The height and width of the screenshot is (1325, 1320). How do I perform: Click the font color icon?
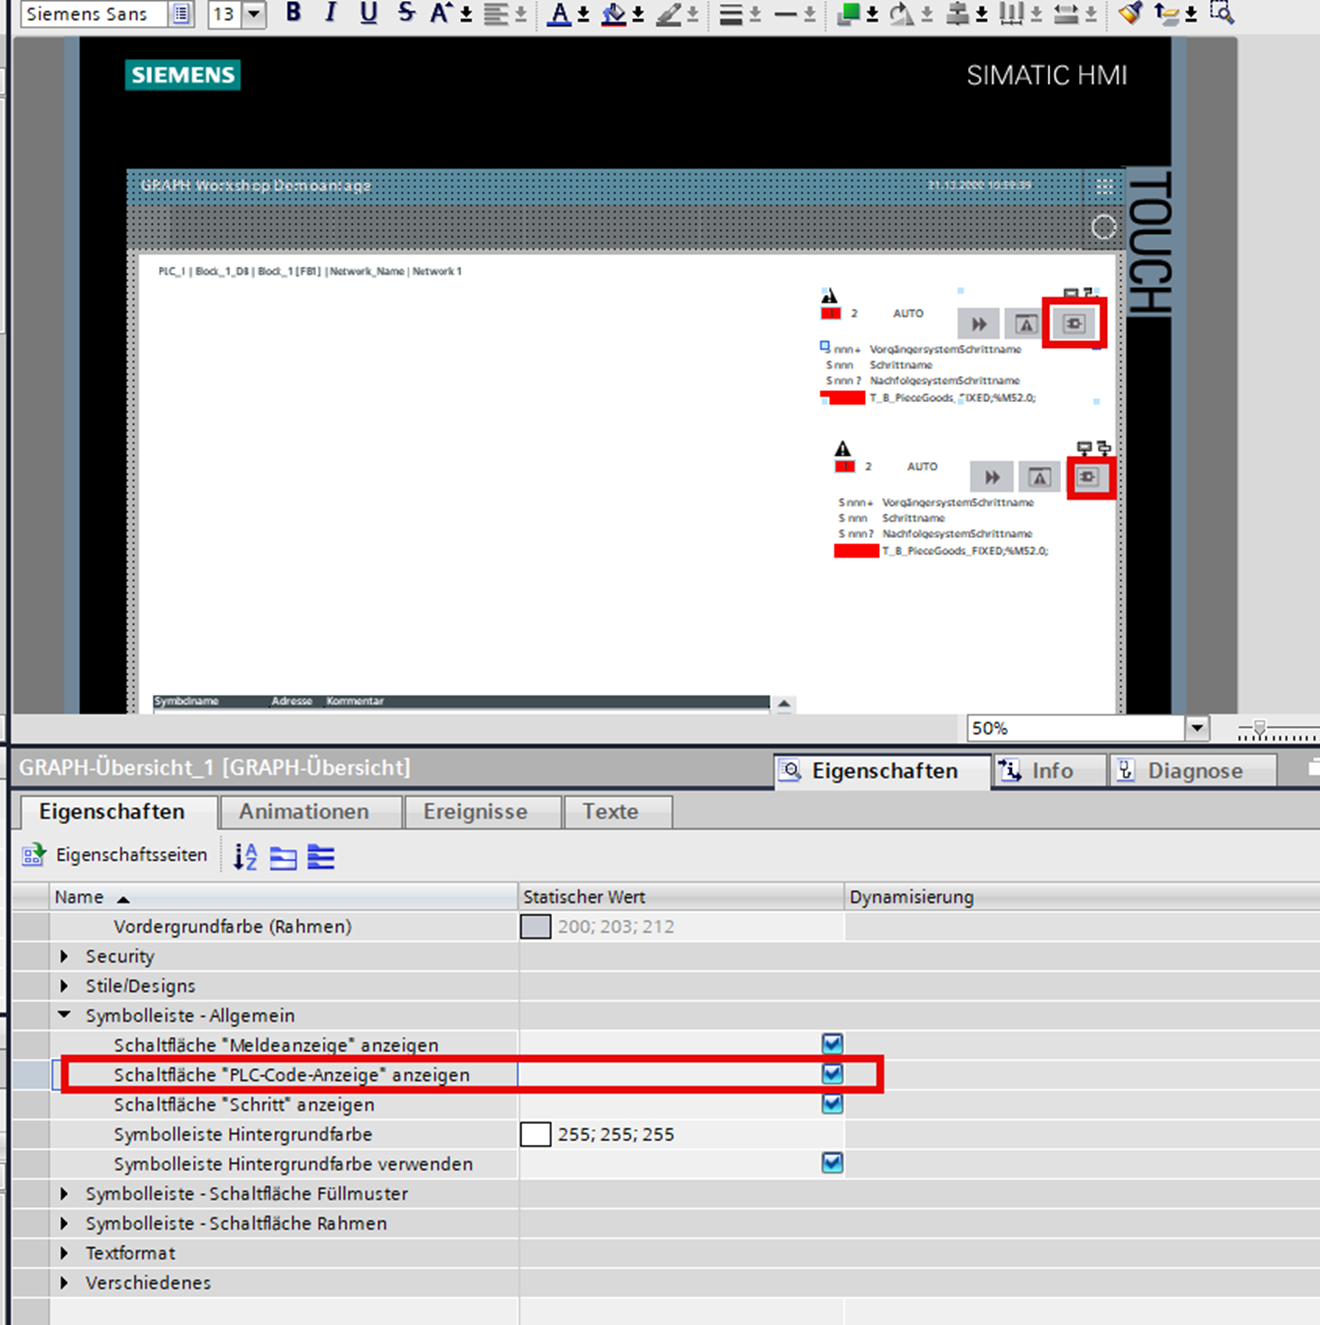(560, 13)
